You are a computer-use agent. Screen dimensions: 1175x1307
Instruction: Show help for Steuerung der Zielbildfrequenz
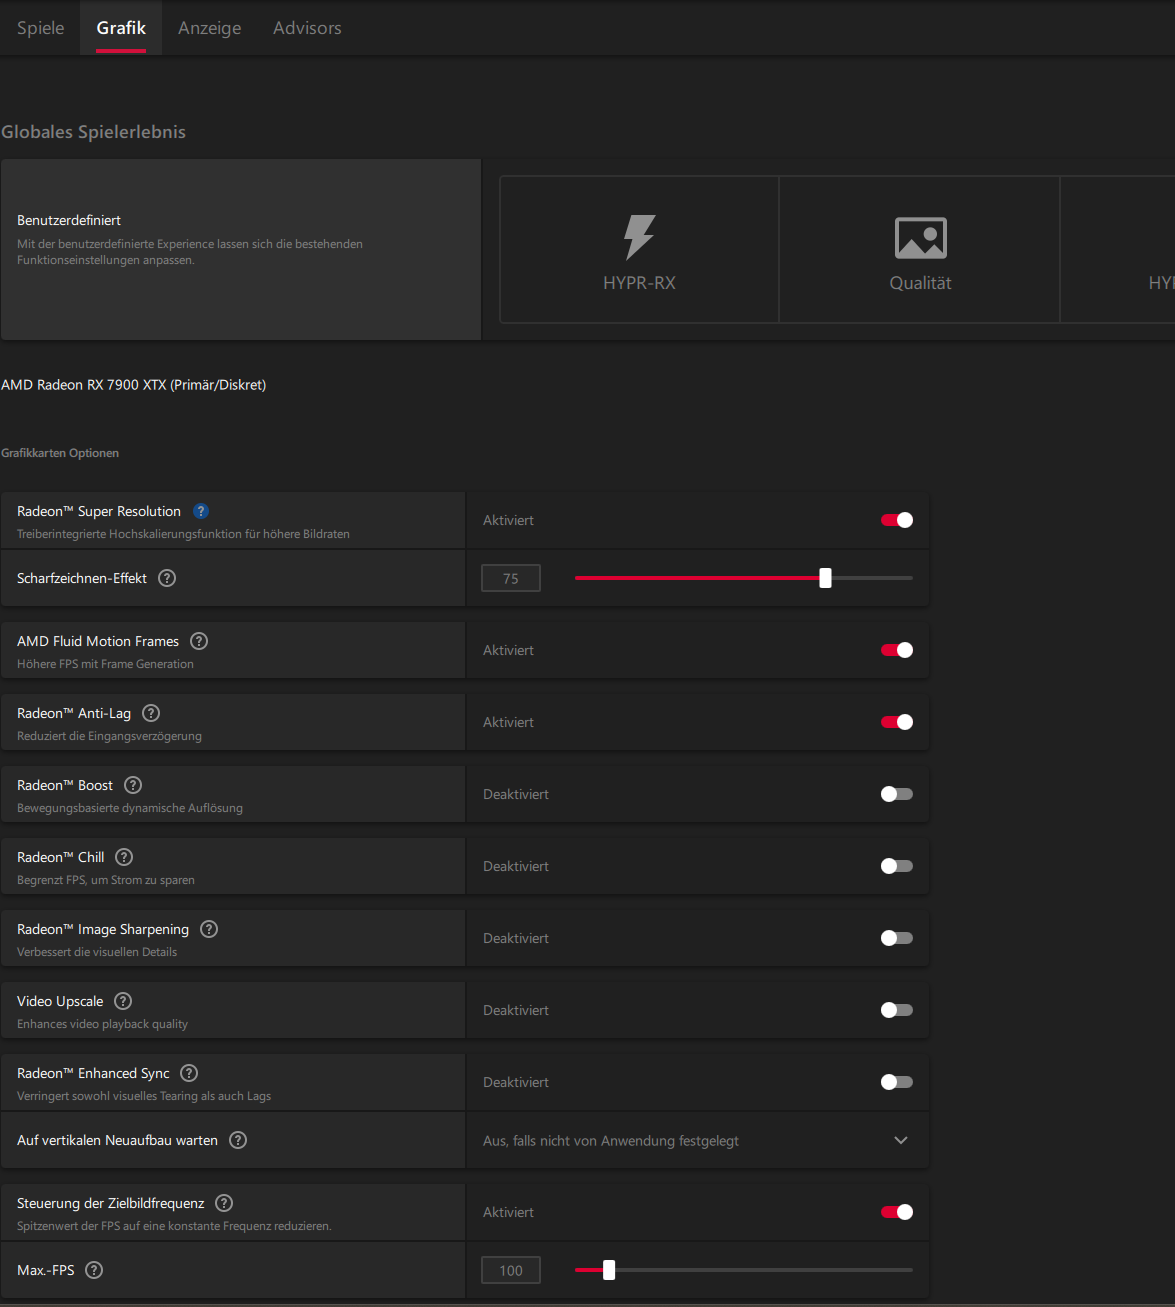pos(224,1203)
